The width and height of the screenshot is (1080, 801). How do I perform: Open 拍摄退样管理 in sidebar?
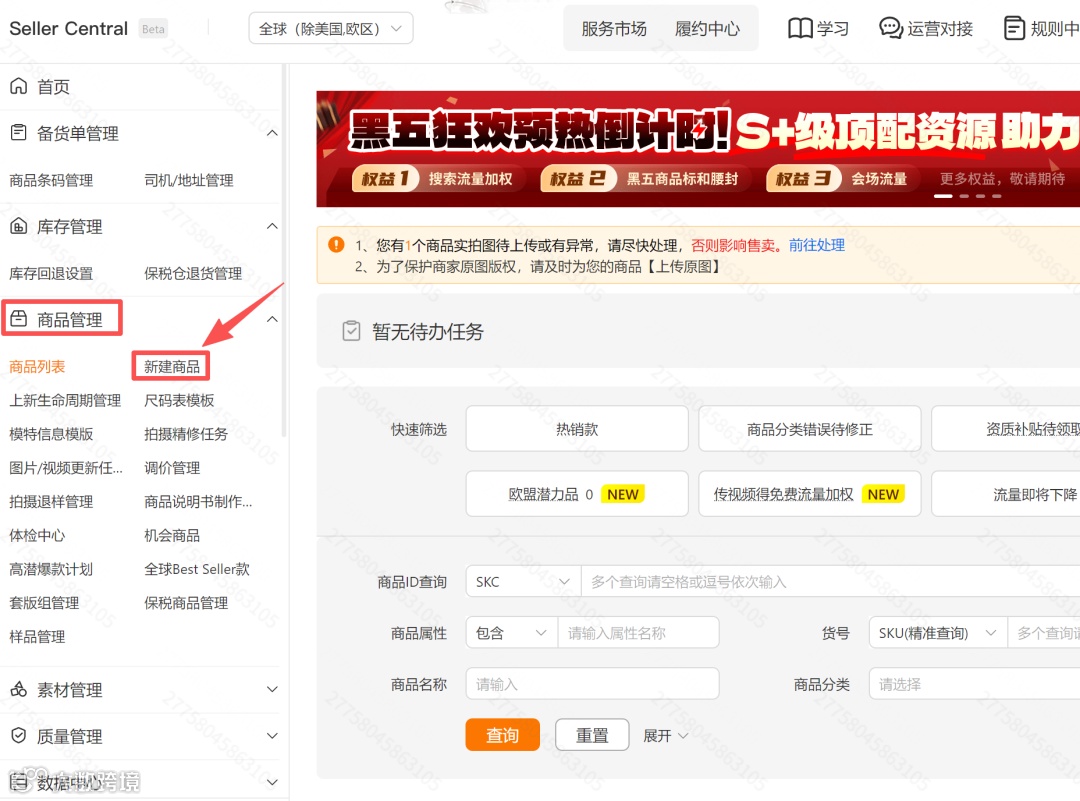pos(51,501)
